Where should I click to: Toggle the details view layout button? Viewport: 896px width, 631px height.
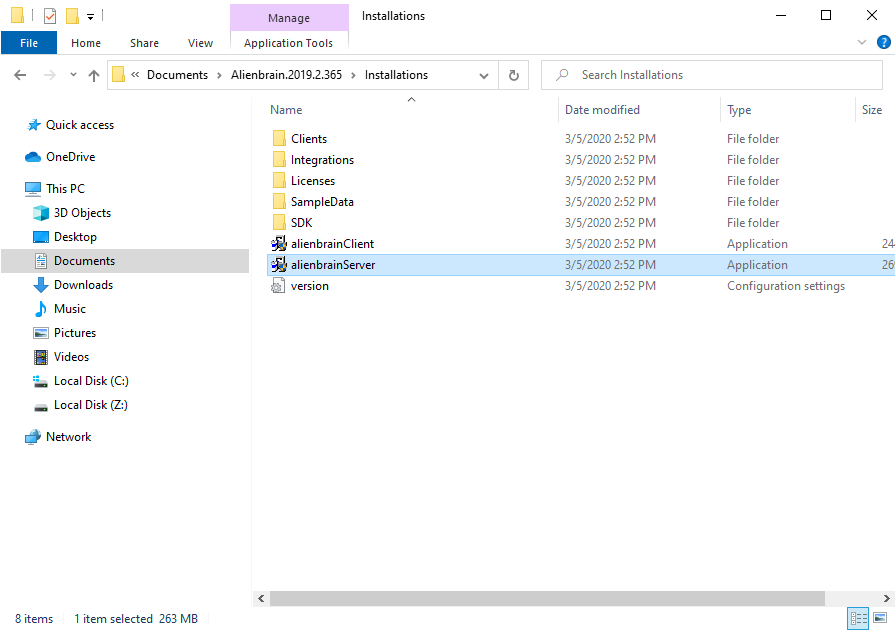tap(858, 618)
